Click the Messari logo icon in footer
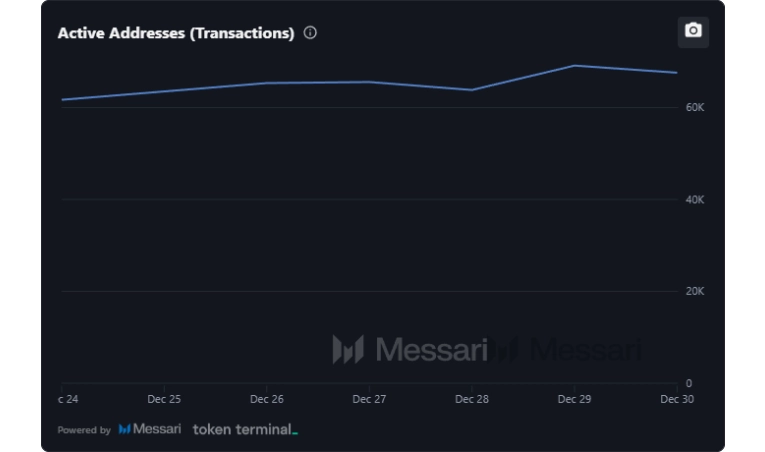Image resolution: width=765 pixels, height=452 pixels. tap(125, 429)
